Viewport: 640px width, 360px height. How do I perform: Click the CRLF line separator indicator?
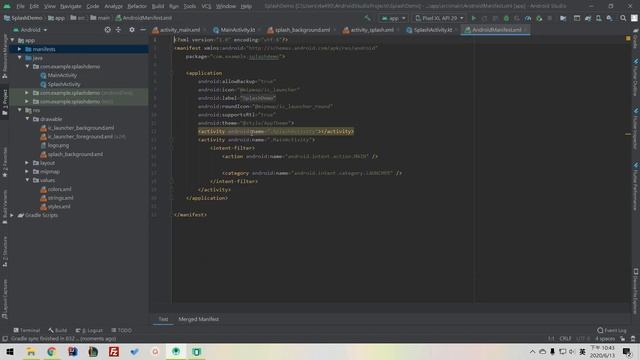[565, 339]
